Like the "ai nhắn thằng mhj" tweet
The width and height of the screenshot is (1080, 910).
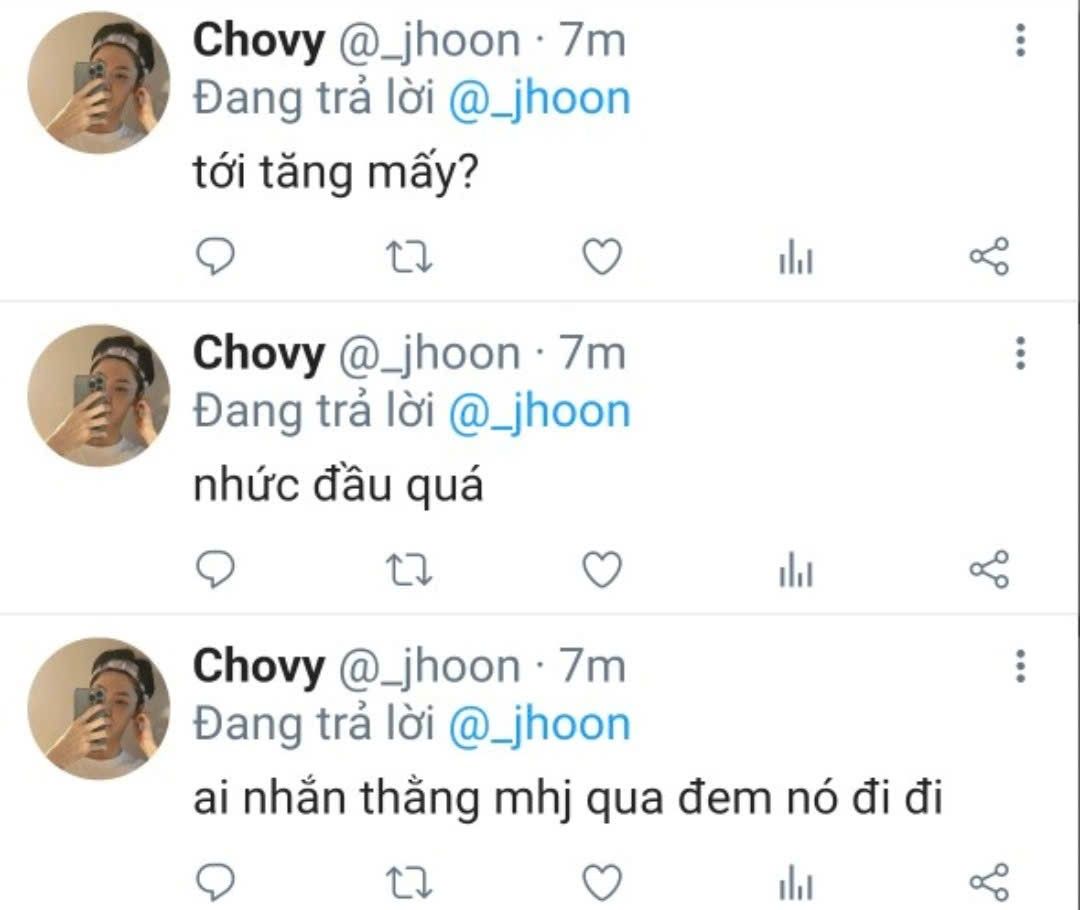pos(602,882)
